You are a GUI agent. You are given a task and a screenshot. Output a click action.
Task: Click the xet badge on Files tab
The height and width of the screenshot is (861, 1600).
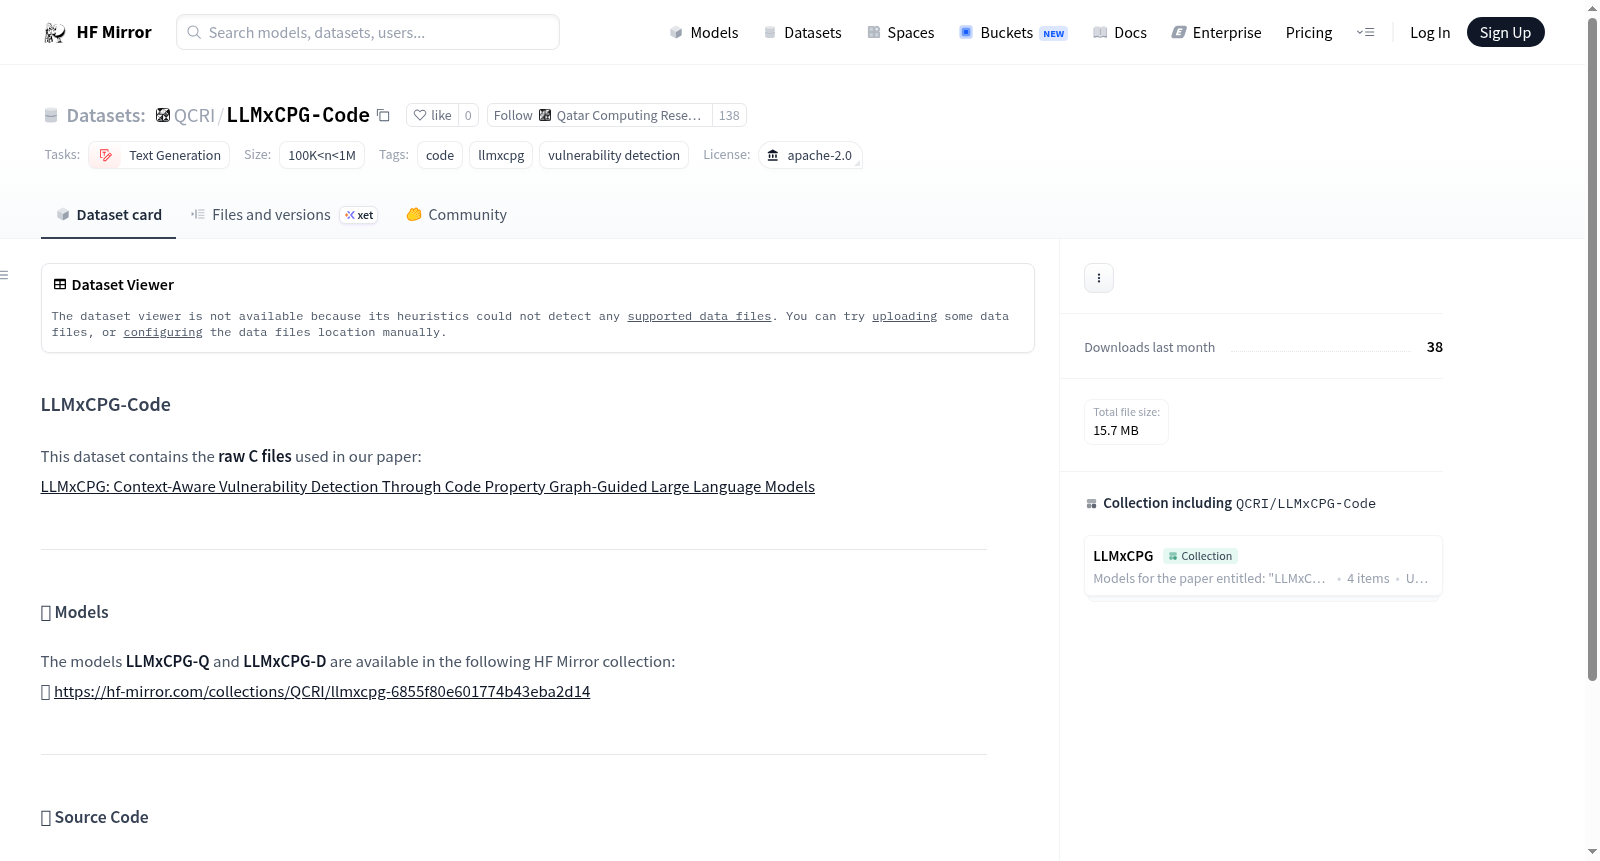[359, 215]
